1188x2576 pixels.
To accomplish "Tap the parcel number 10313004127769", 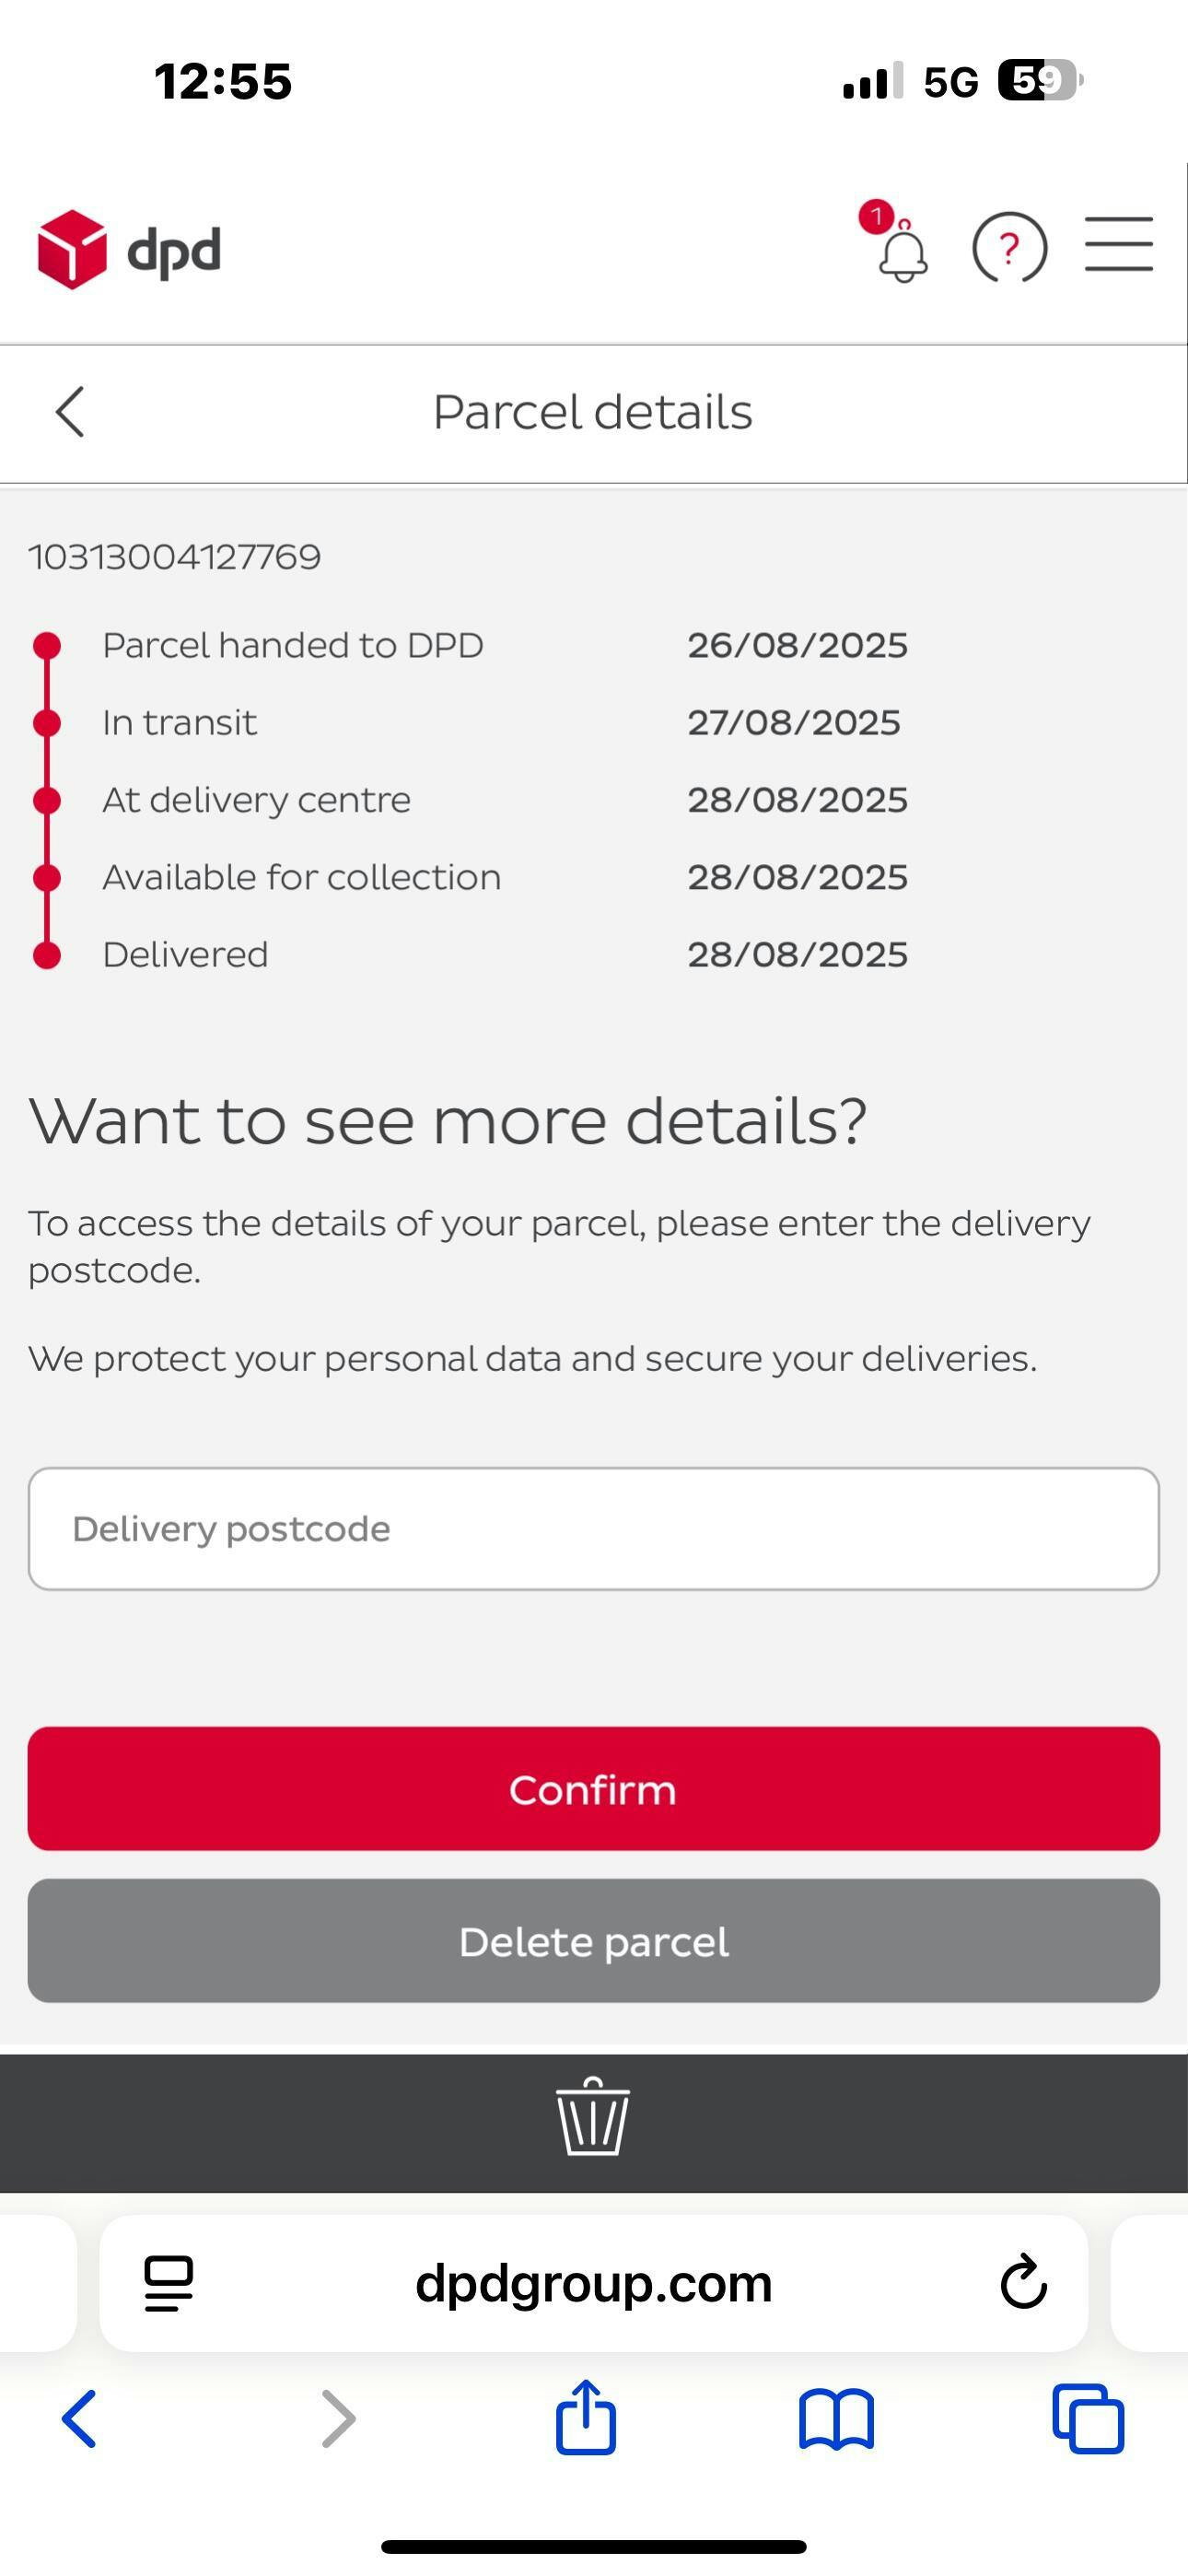I will coord(175,557).
